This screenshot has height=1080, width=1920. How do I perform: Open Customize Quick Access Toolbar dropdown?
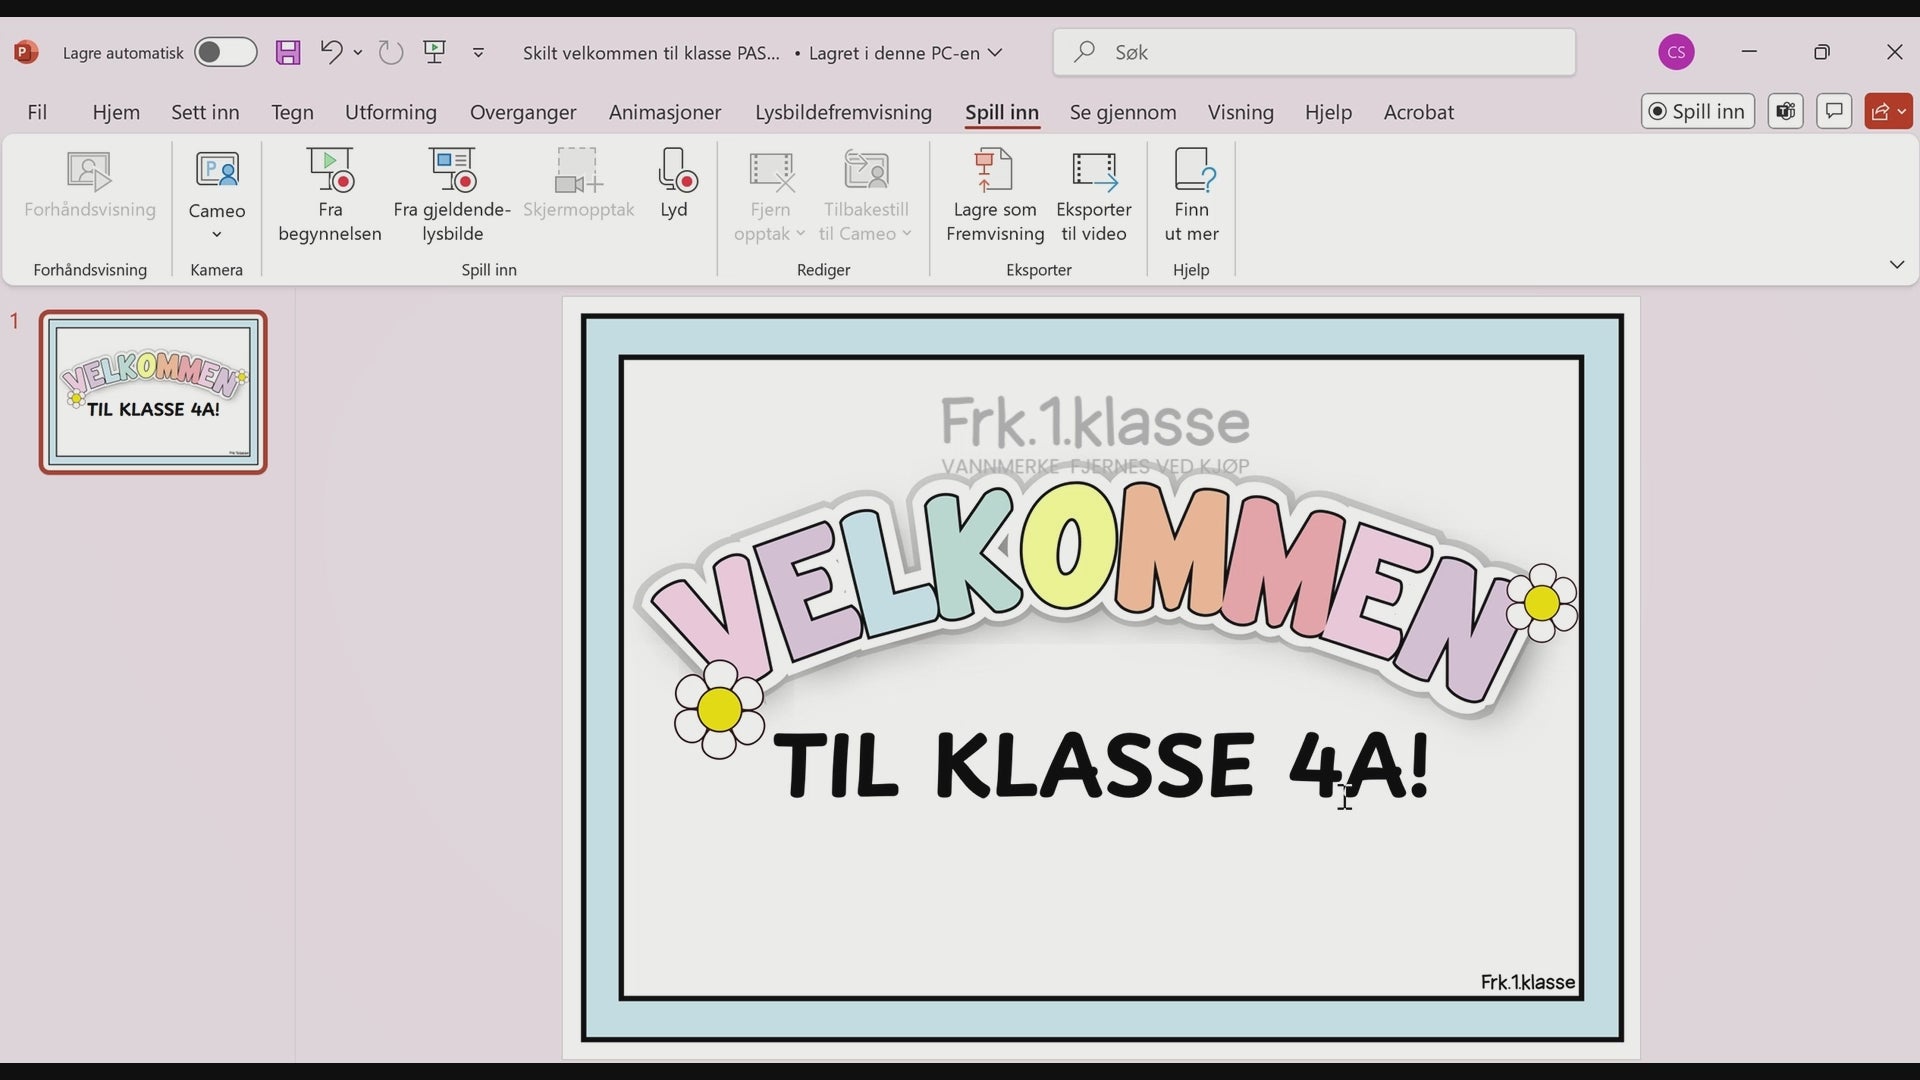coord(478,52)
